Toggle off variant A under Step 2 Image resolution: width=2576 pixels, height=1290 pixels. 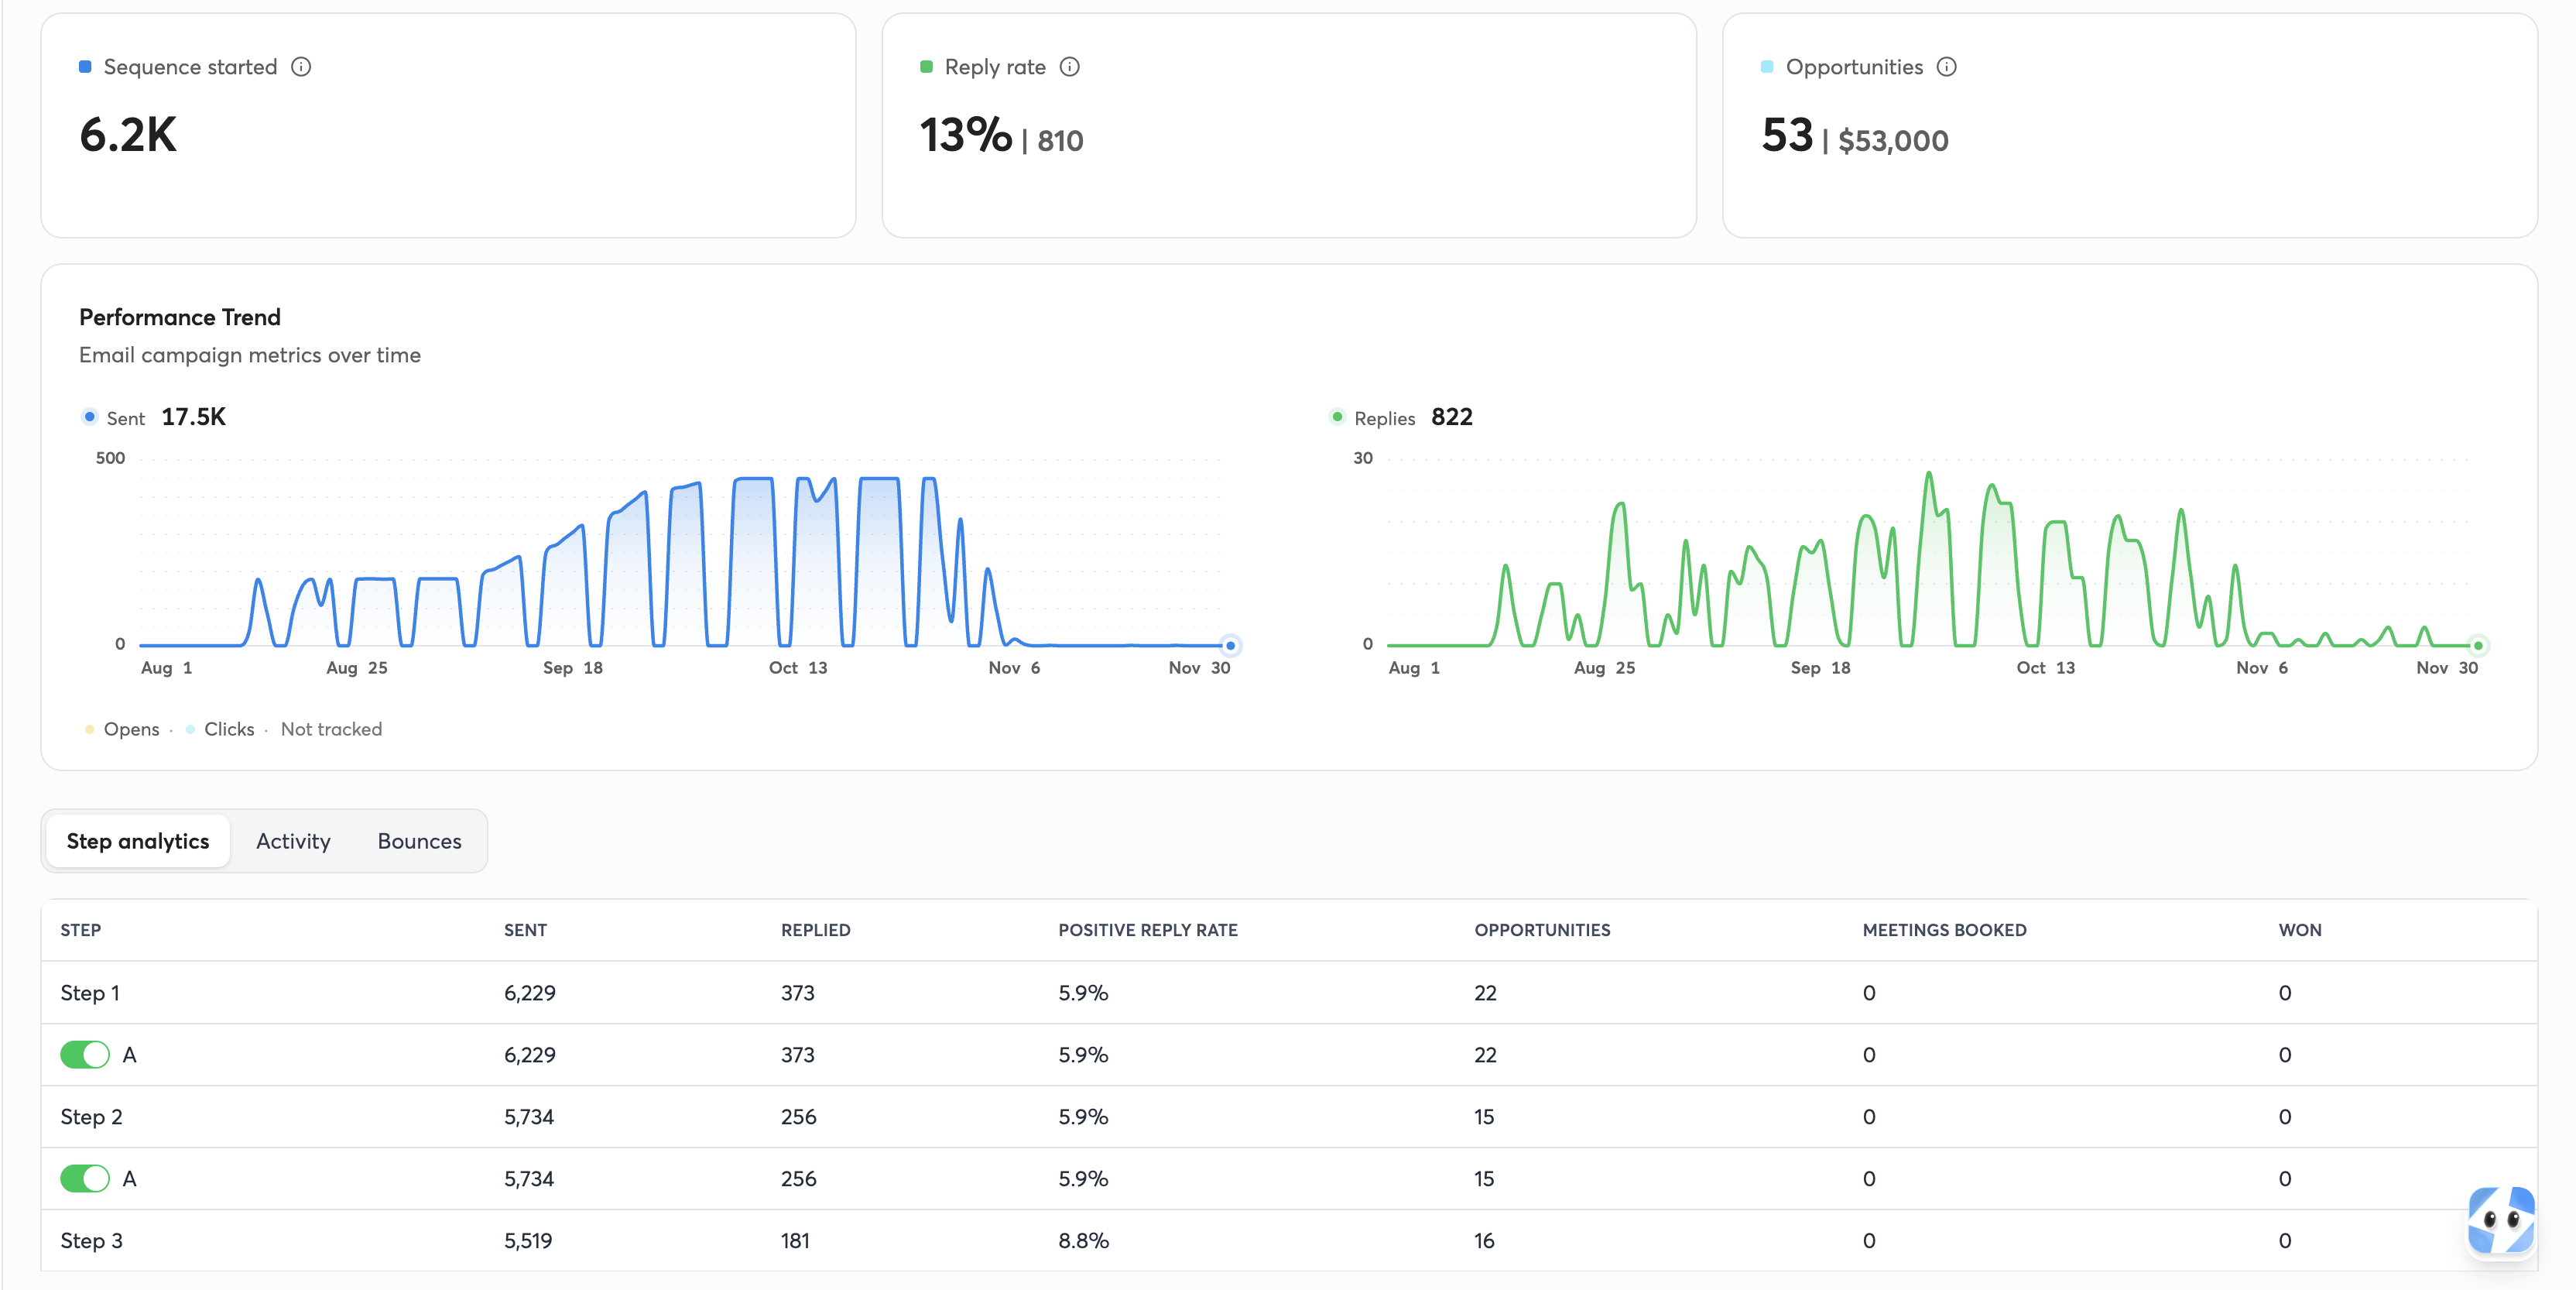point(85,1179)
